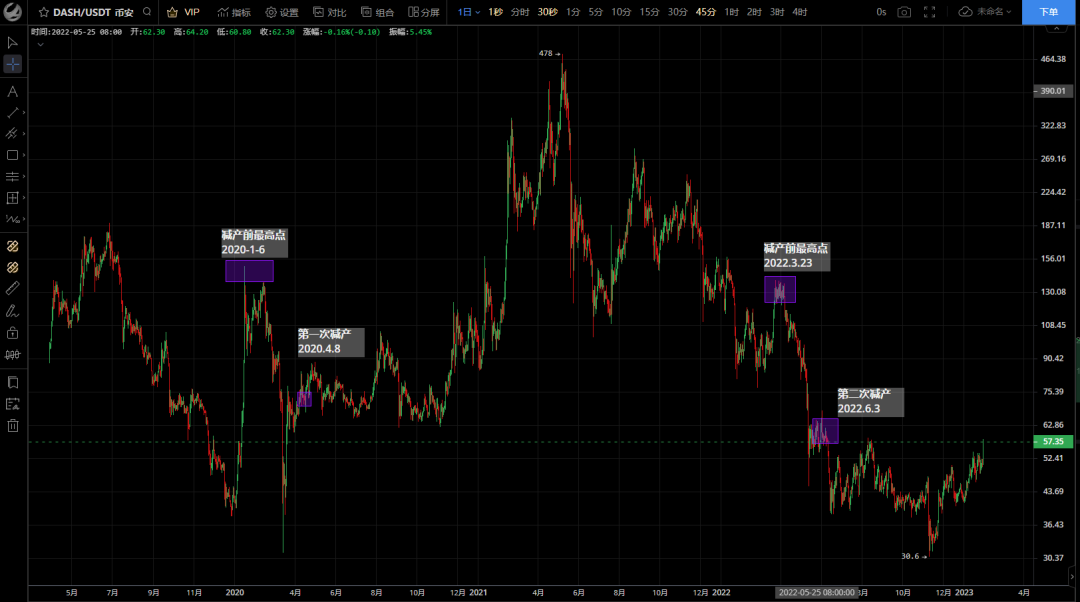1080x602 pixels.
Task: Select the crosshair cursor tool
Action: coord(13,64)
